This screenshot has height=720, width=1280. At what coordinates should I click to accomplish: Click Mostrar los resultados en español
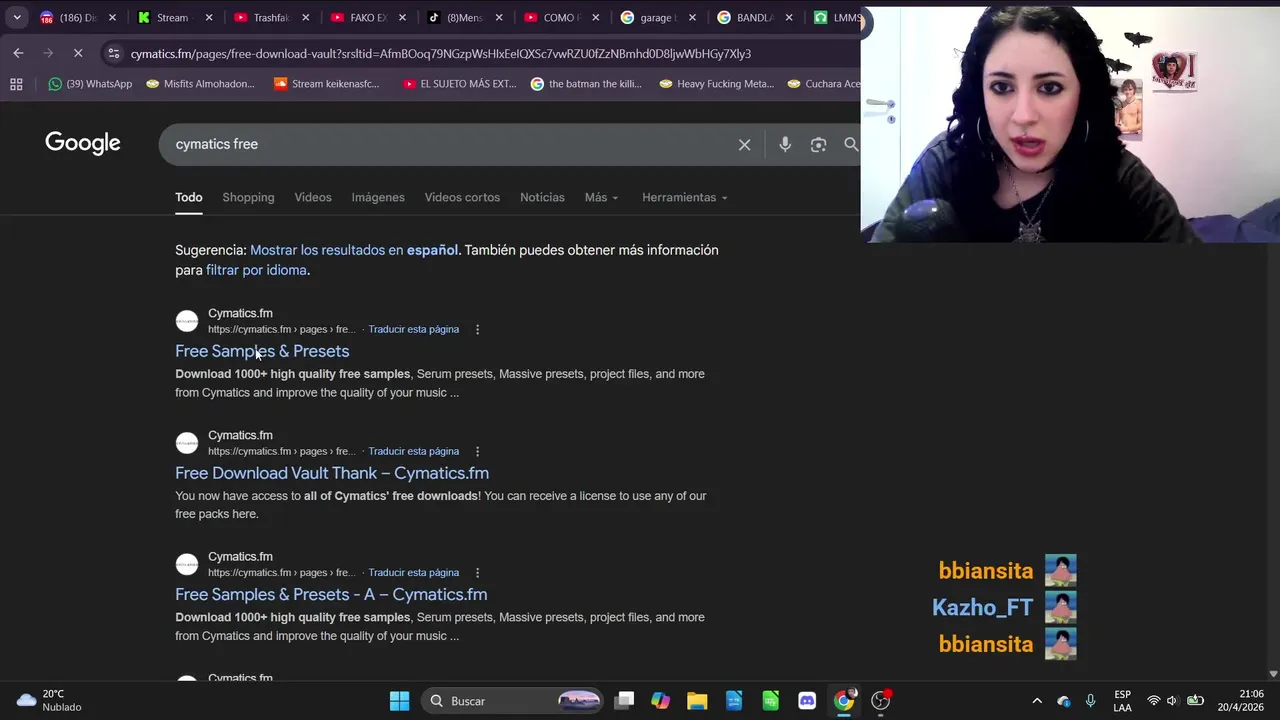coord(354,250)
